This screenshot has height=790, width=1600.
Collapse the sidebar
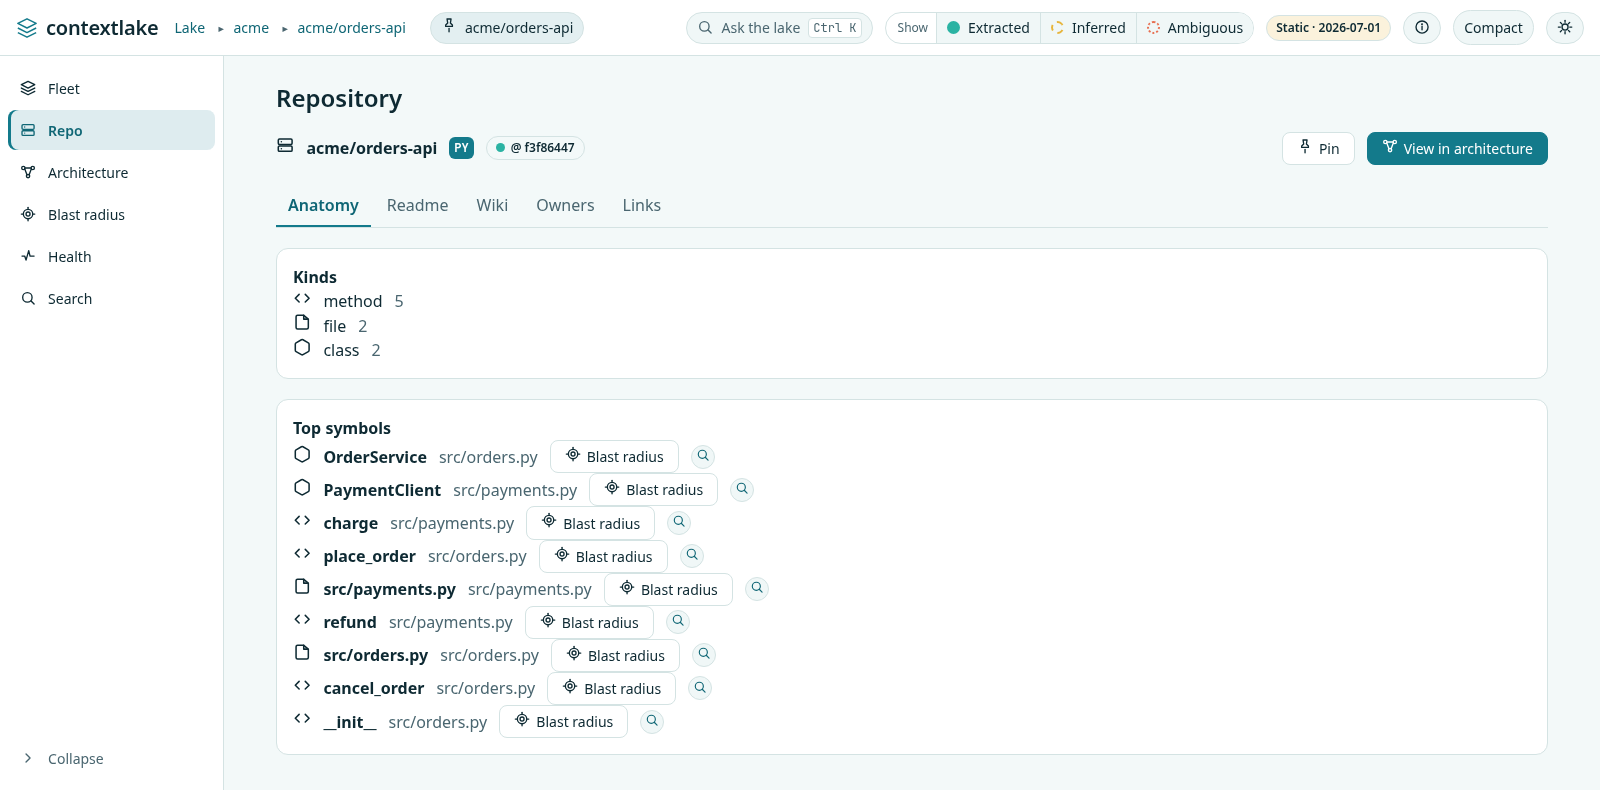coord(112,758)
